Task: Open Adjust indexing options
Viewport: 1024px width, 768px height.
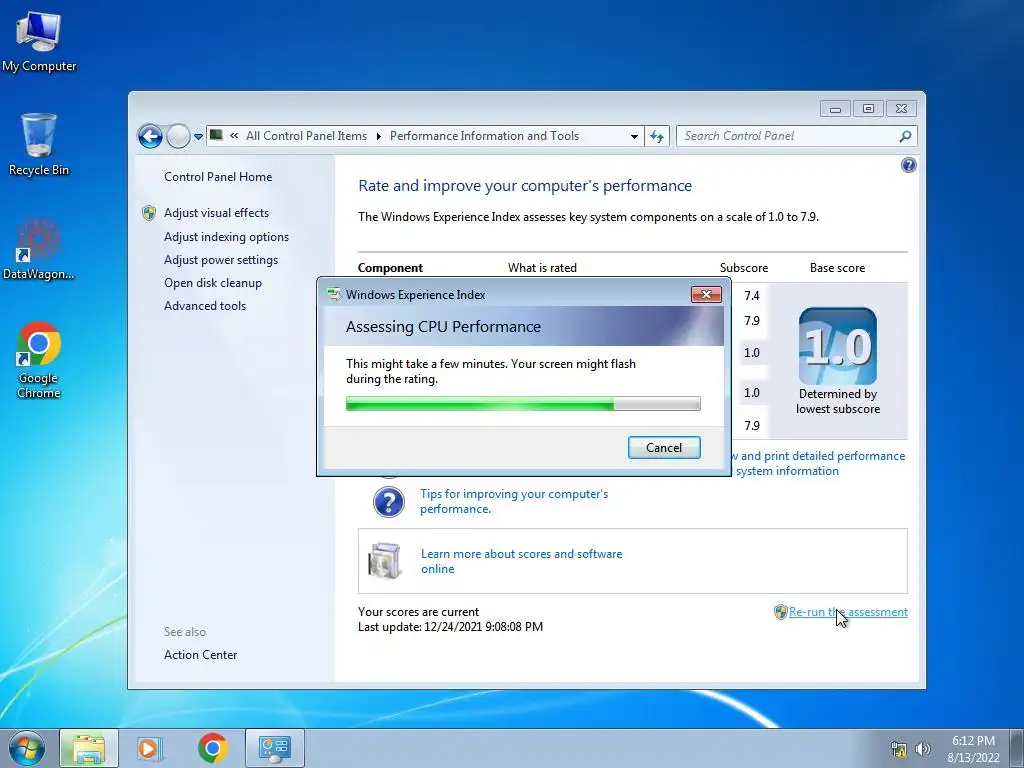Action: [x=226, y=237]
